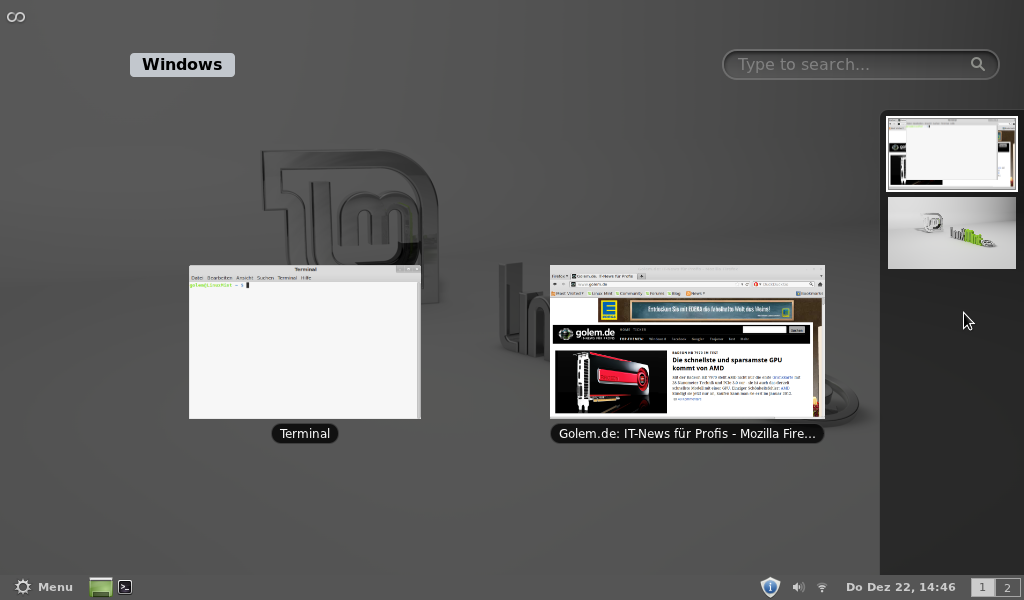The width and height of the screenshot is (1024, 600).
Task: Open the News bookmark folder dropdown
Action: pyautogui.click(x=694, y=292)
